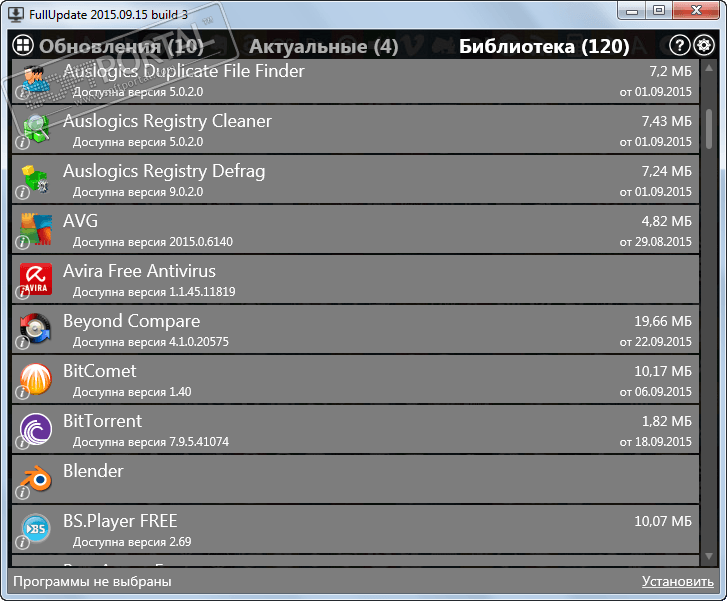Click the 19,66 МБ size value

click(x=663, y=321)
